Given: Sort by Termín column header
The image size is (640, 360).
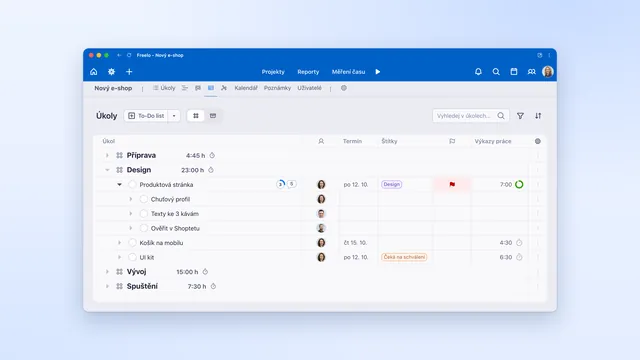Looking at the screenshot, I should (x=352, y=141).
